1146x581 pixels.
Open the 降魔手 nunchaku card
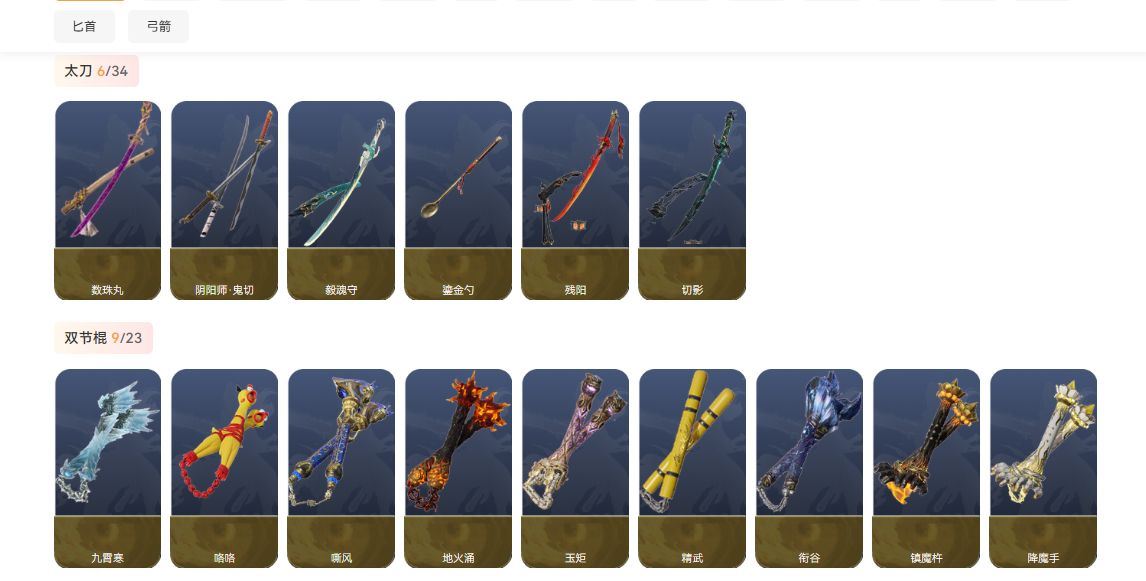(x=1043, y=468)
